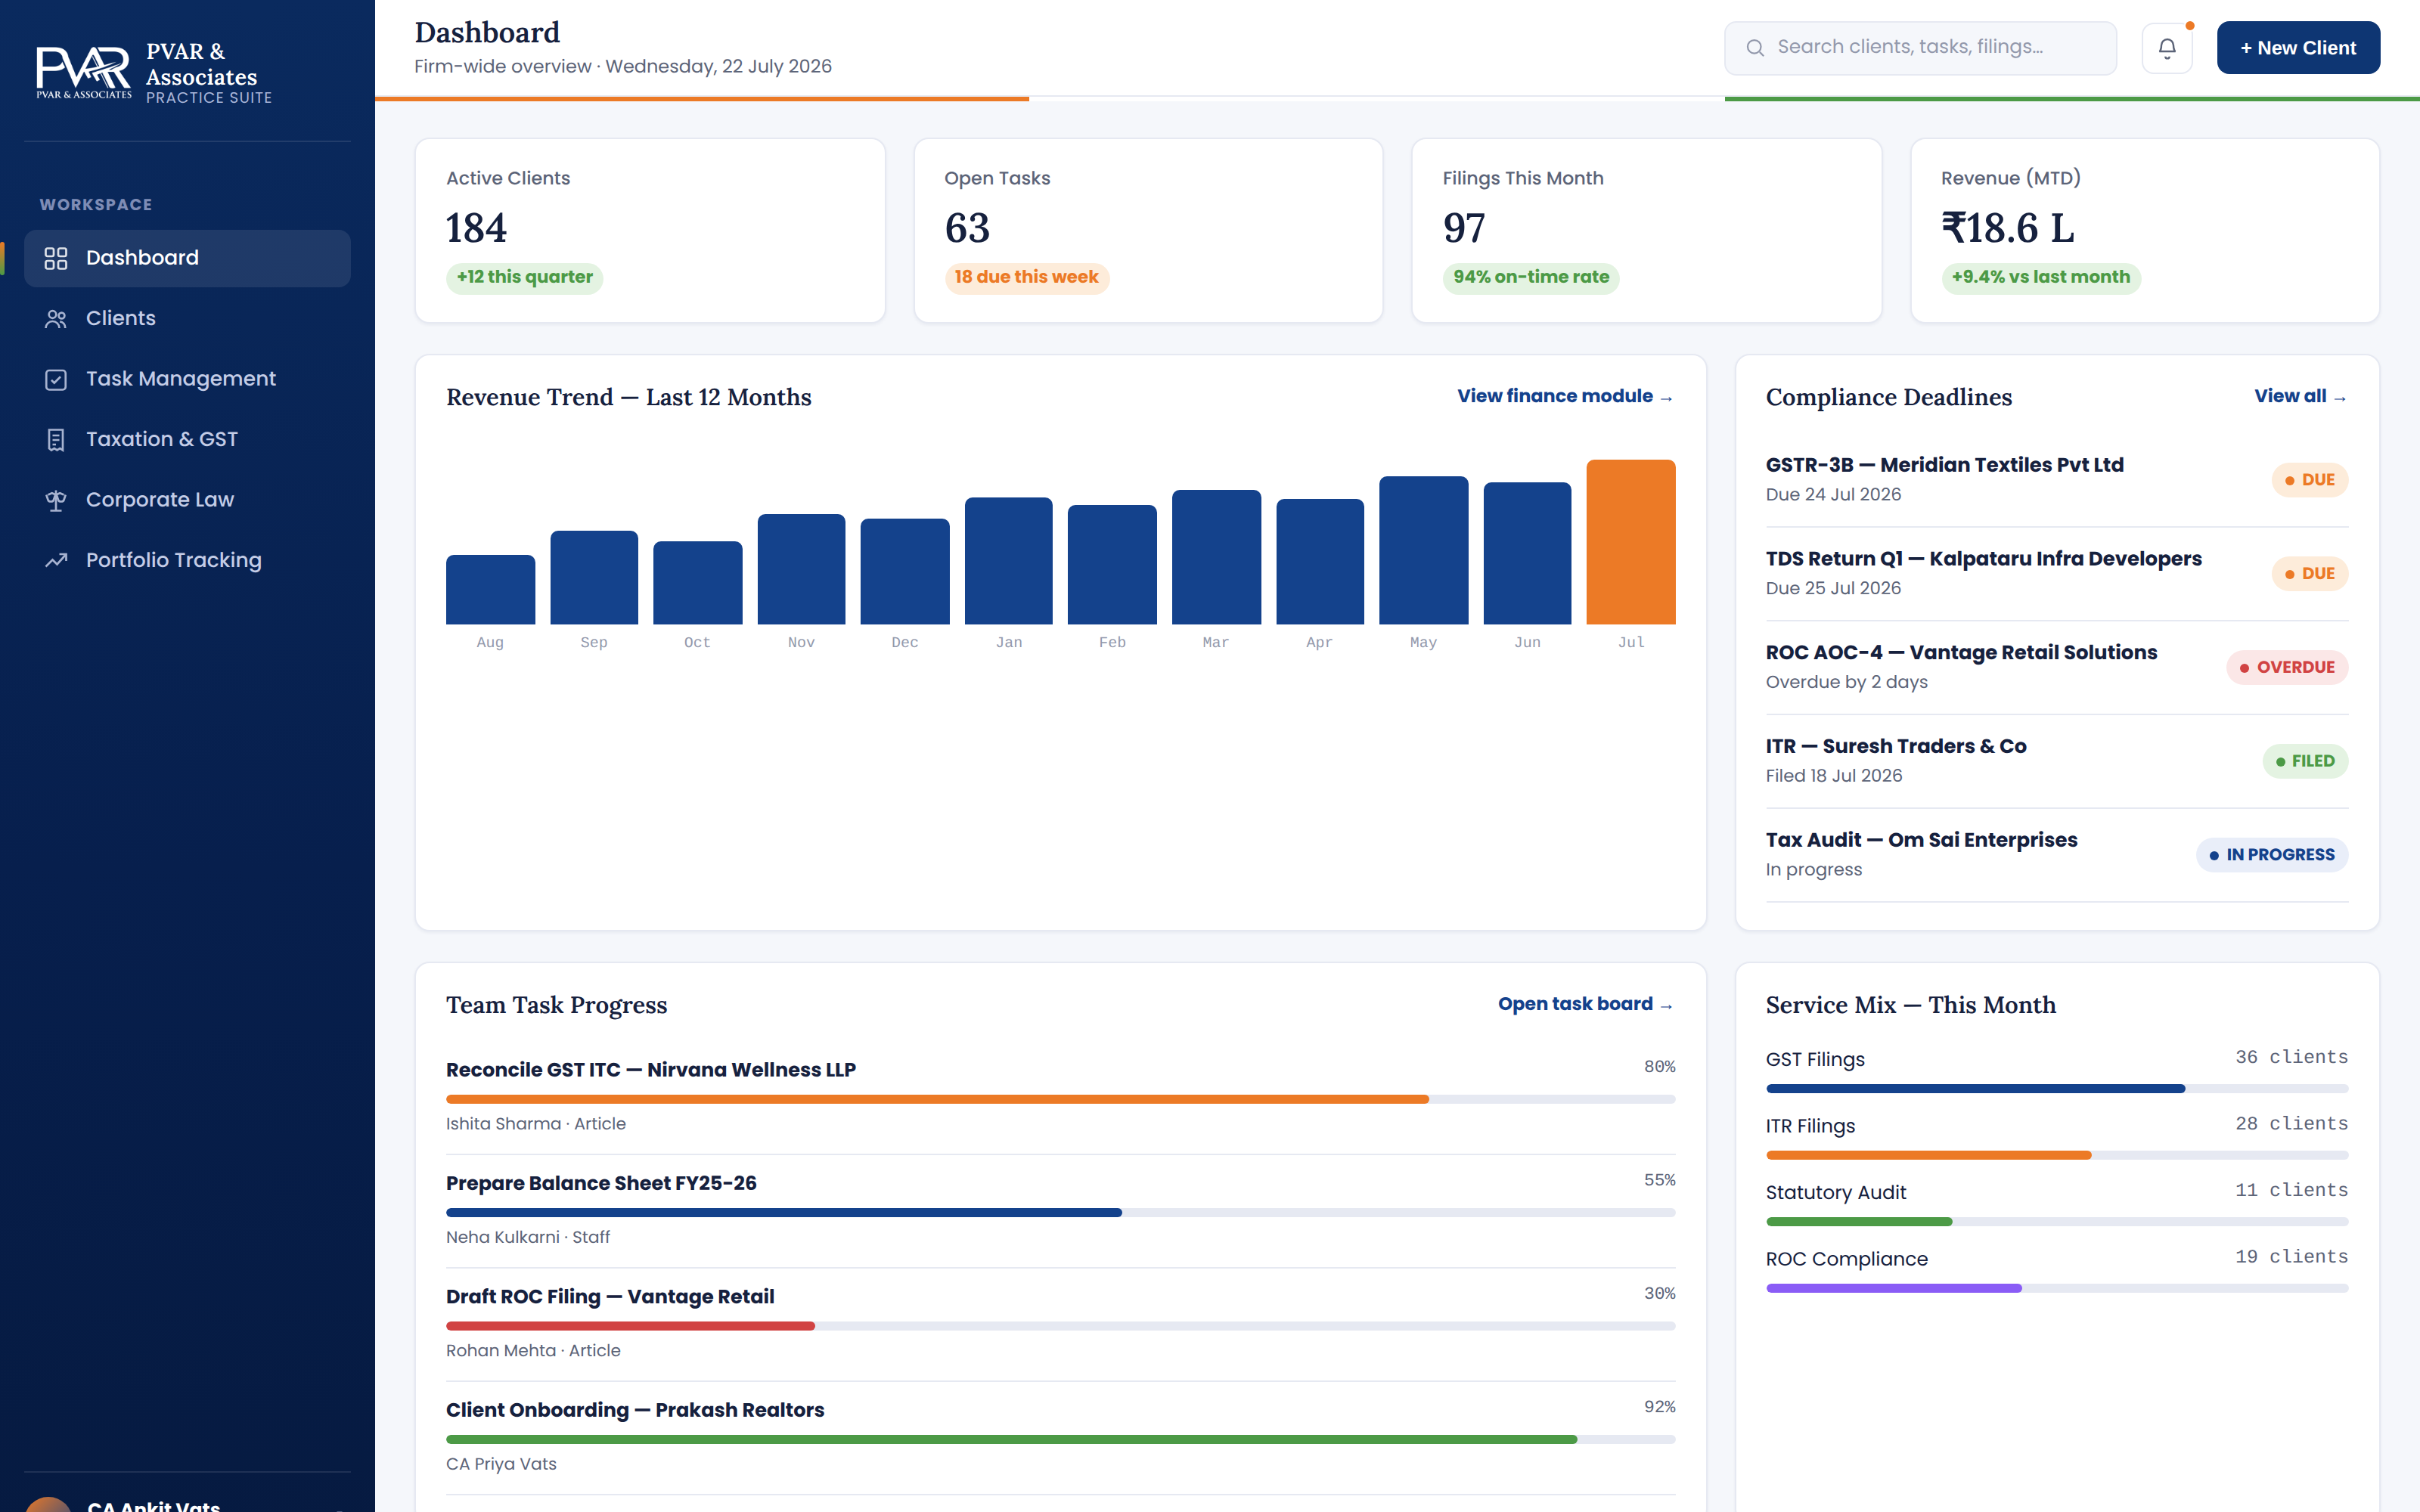Viewport: 2420px width, 1512px height.
Task: Open the Active Clients card
Action: pyautogui.click(x=650, y=231)
